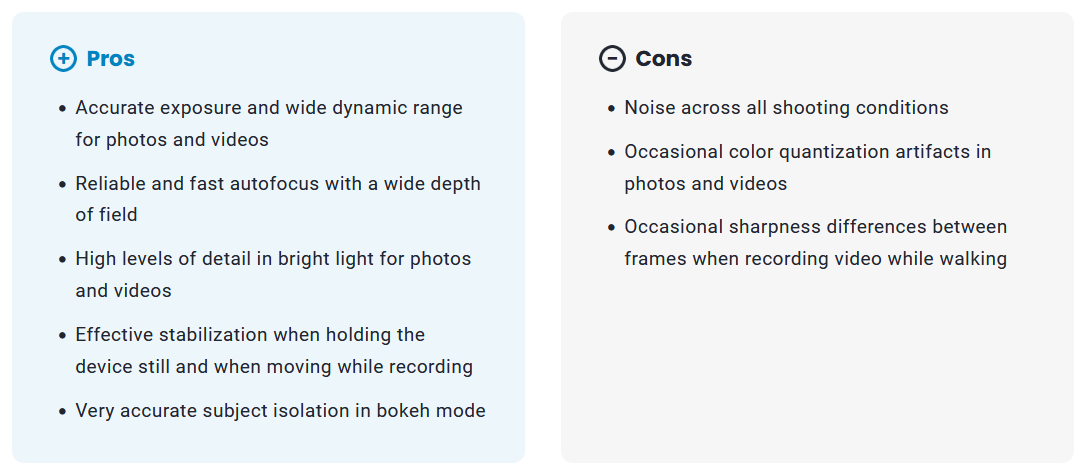The width and height of the screenshot is (1085, 475).
Task: Click the bullet before 'Occasional sharpness differences'
Action: pos(612,228)
